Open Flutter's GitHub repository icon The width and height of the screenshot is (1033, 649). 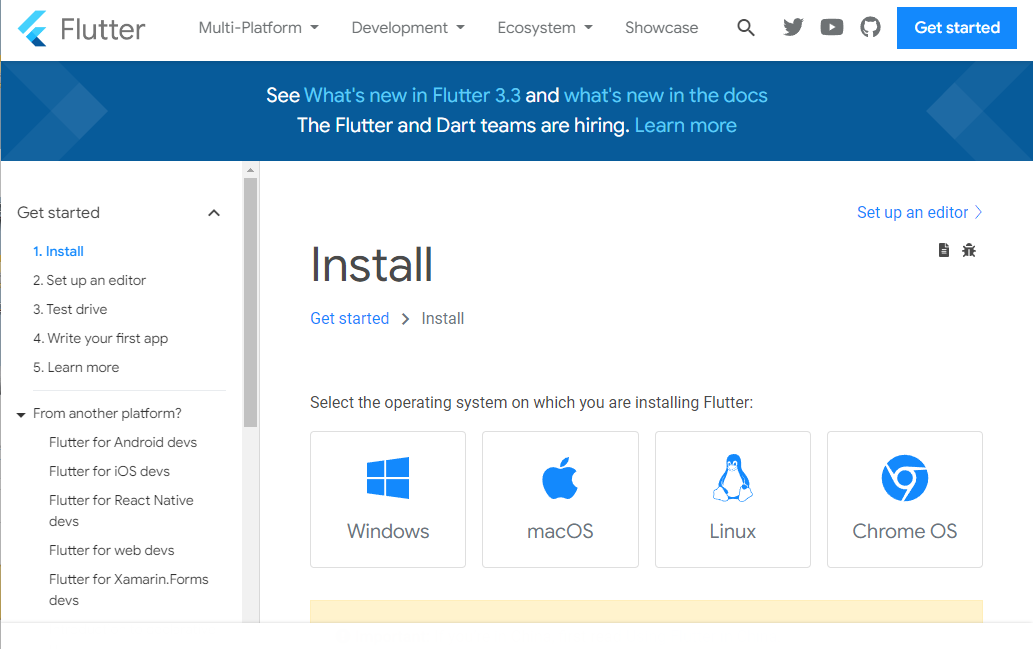(x=870, y=28)
